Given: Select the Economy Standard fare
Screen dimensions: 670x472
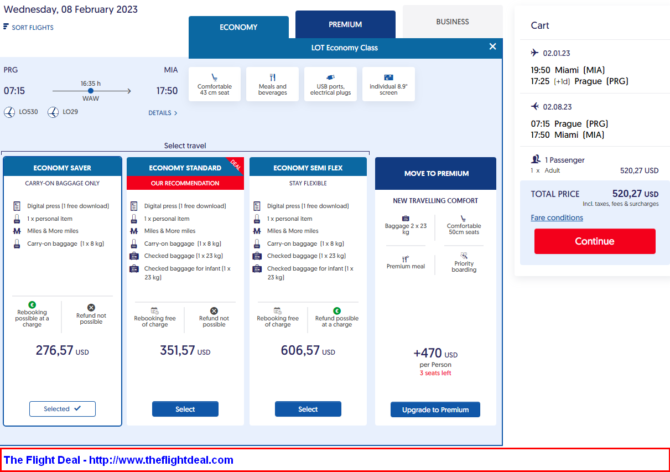Looking at the screenshot, I should tap(185, 409).
